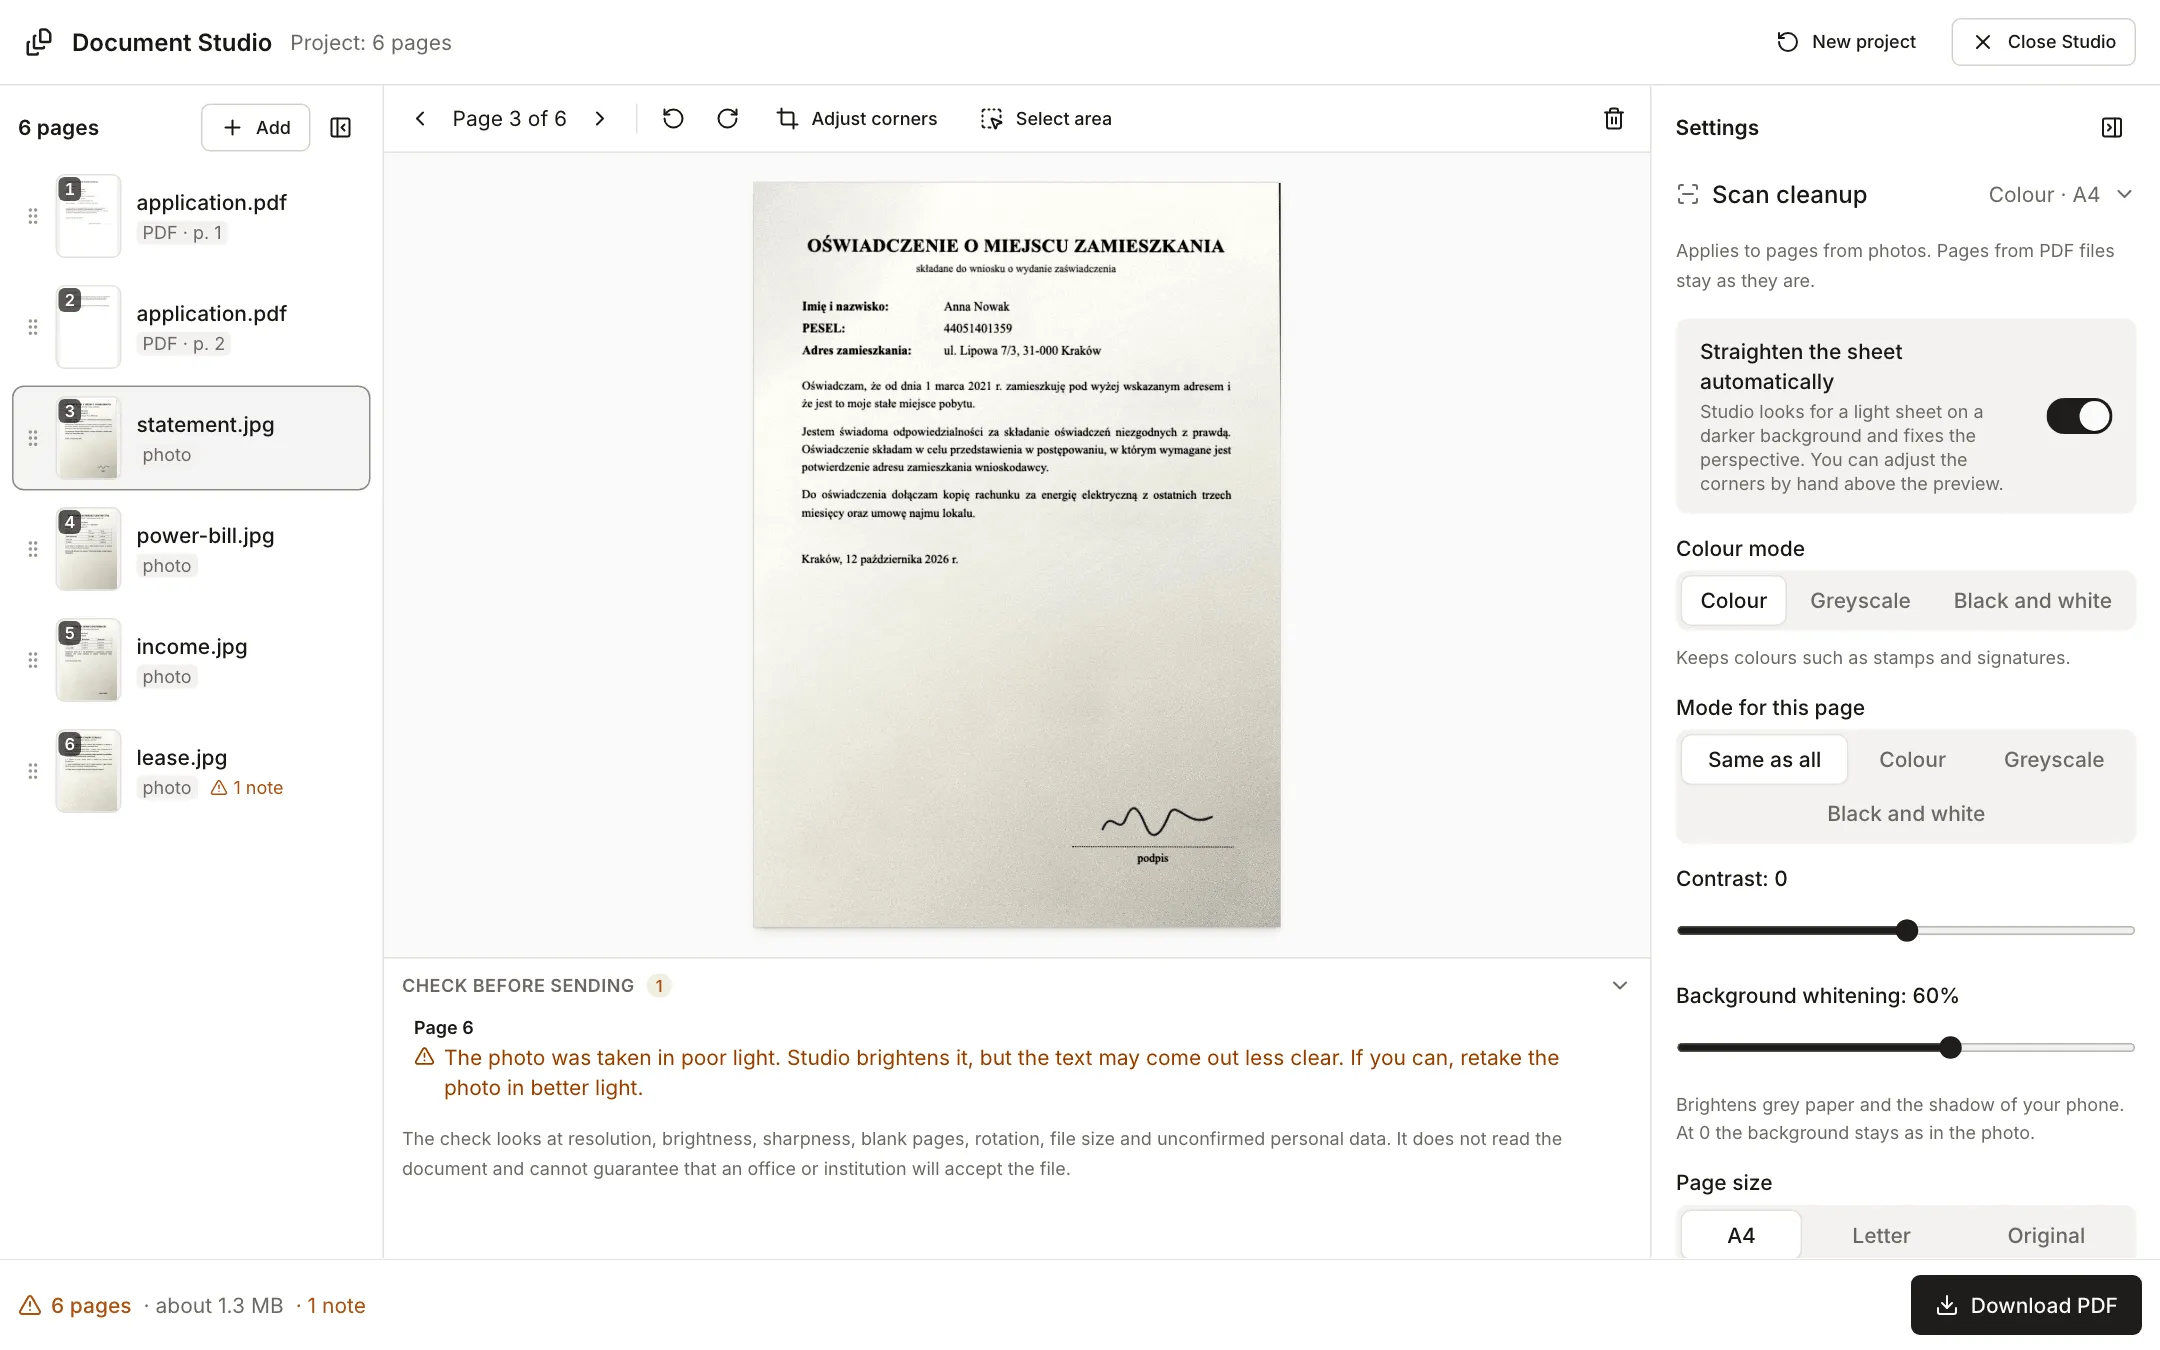Grab the drag handle for power-bill.jpg

click(x=33, y=549)
